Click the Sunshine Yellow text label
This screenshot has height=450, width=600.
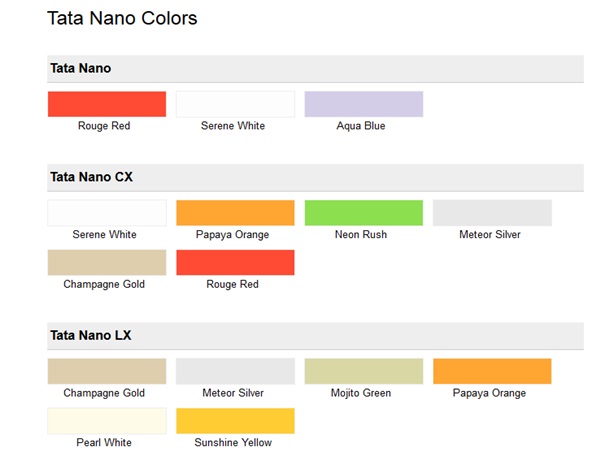[x=235, y=442]
